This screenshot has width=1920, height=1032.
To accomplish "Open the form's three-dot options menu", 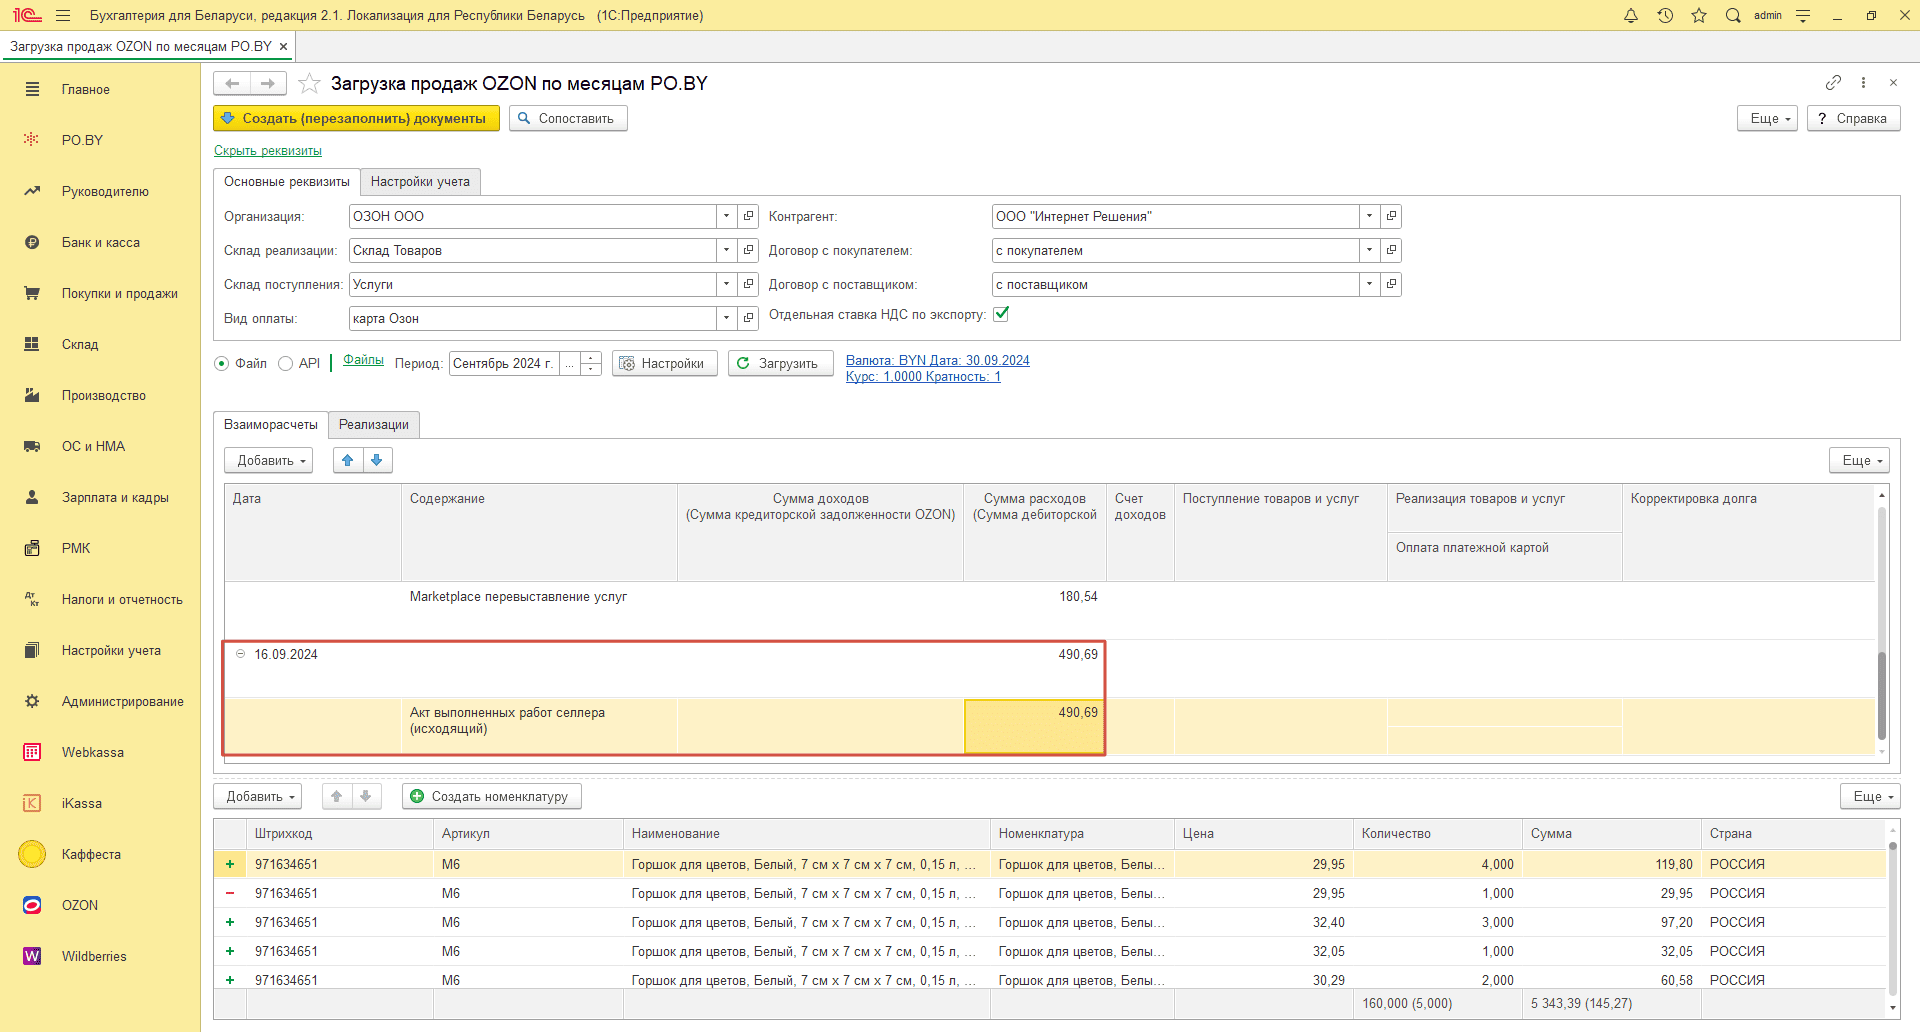I will 1863,82.
